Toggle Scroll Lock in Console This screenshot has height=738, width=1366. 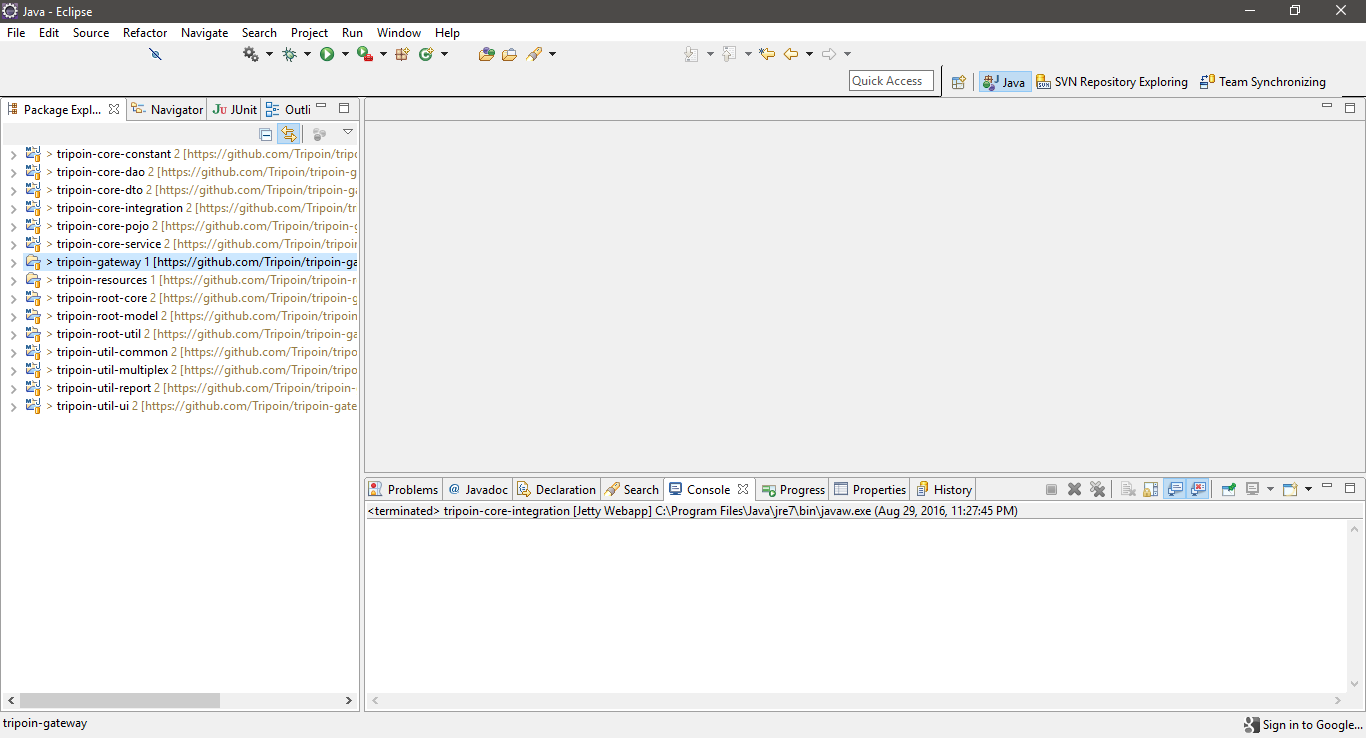pyautogui.click(x=1151, y=489)
